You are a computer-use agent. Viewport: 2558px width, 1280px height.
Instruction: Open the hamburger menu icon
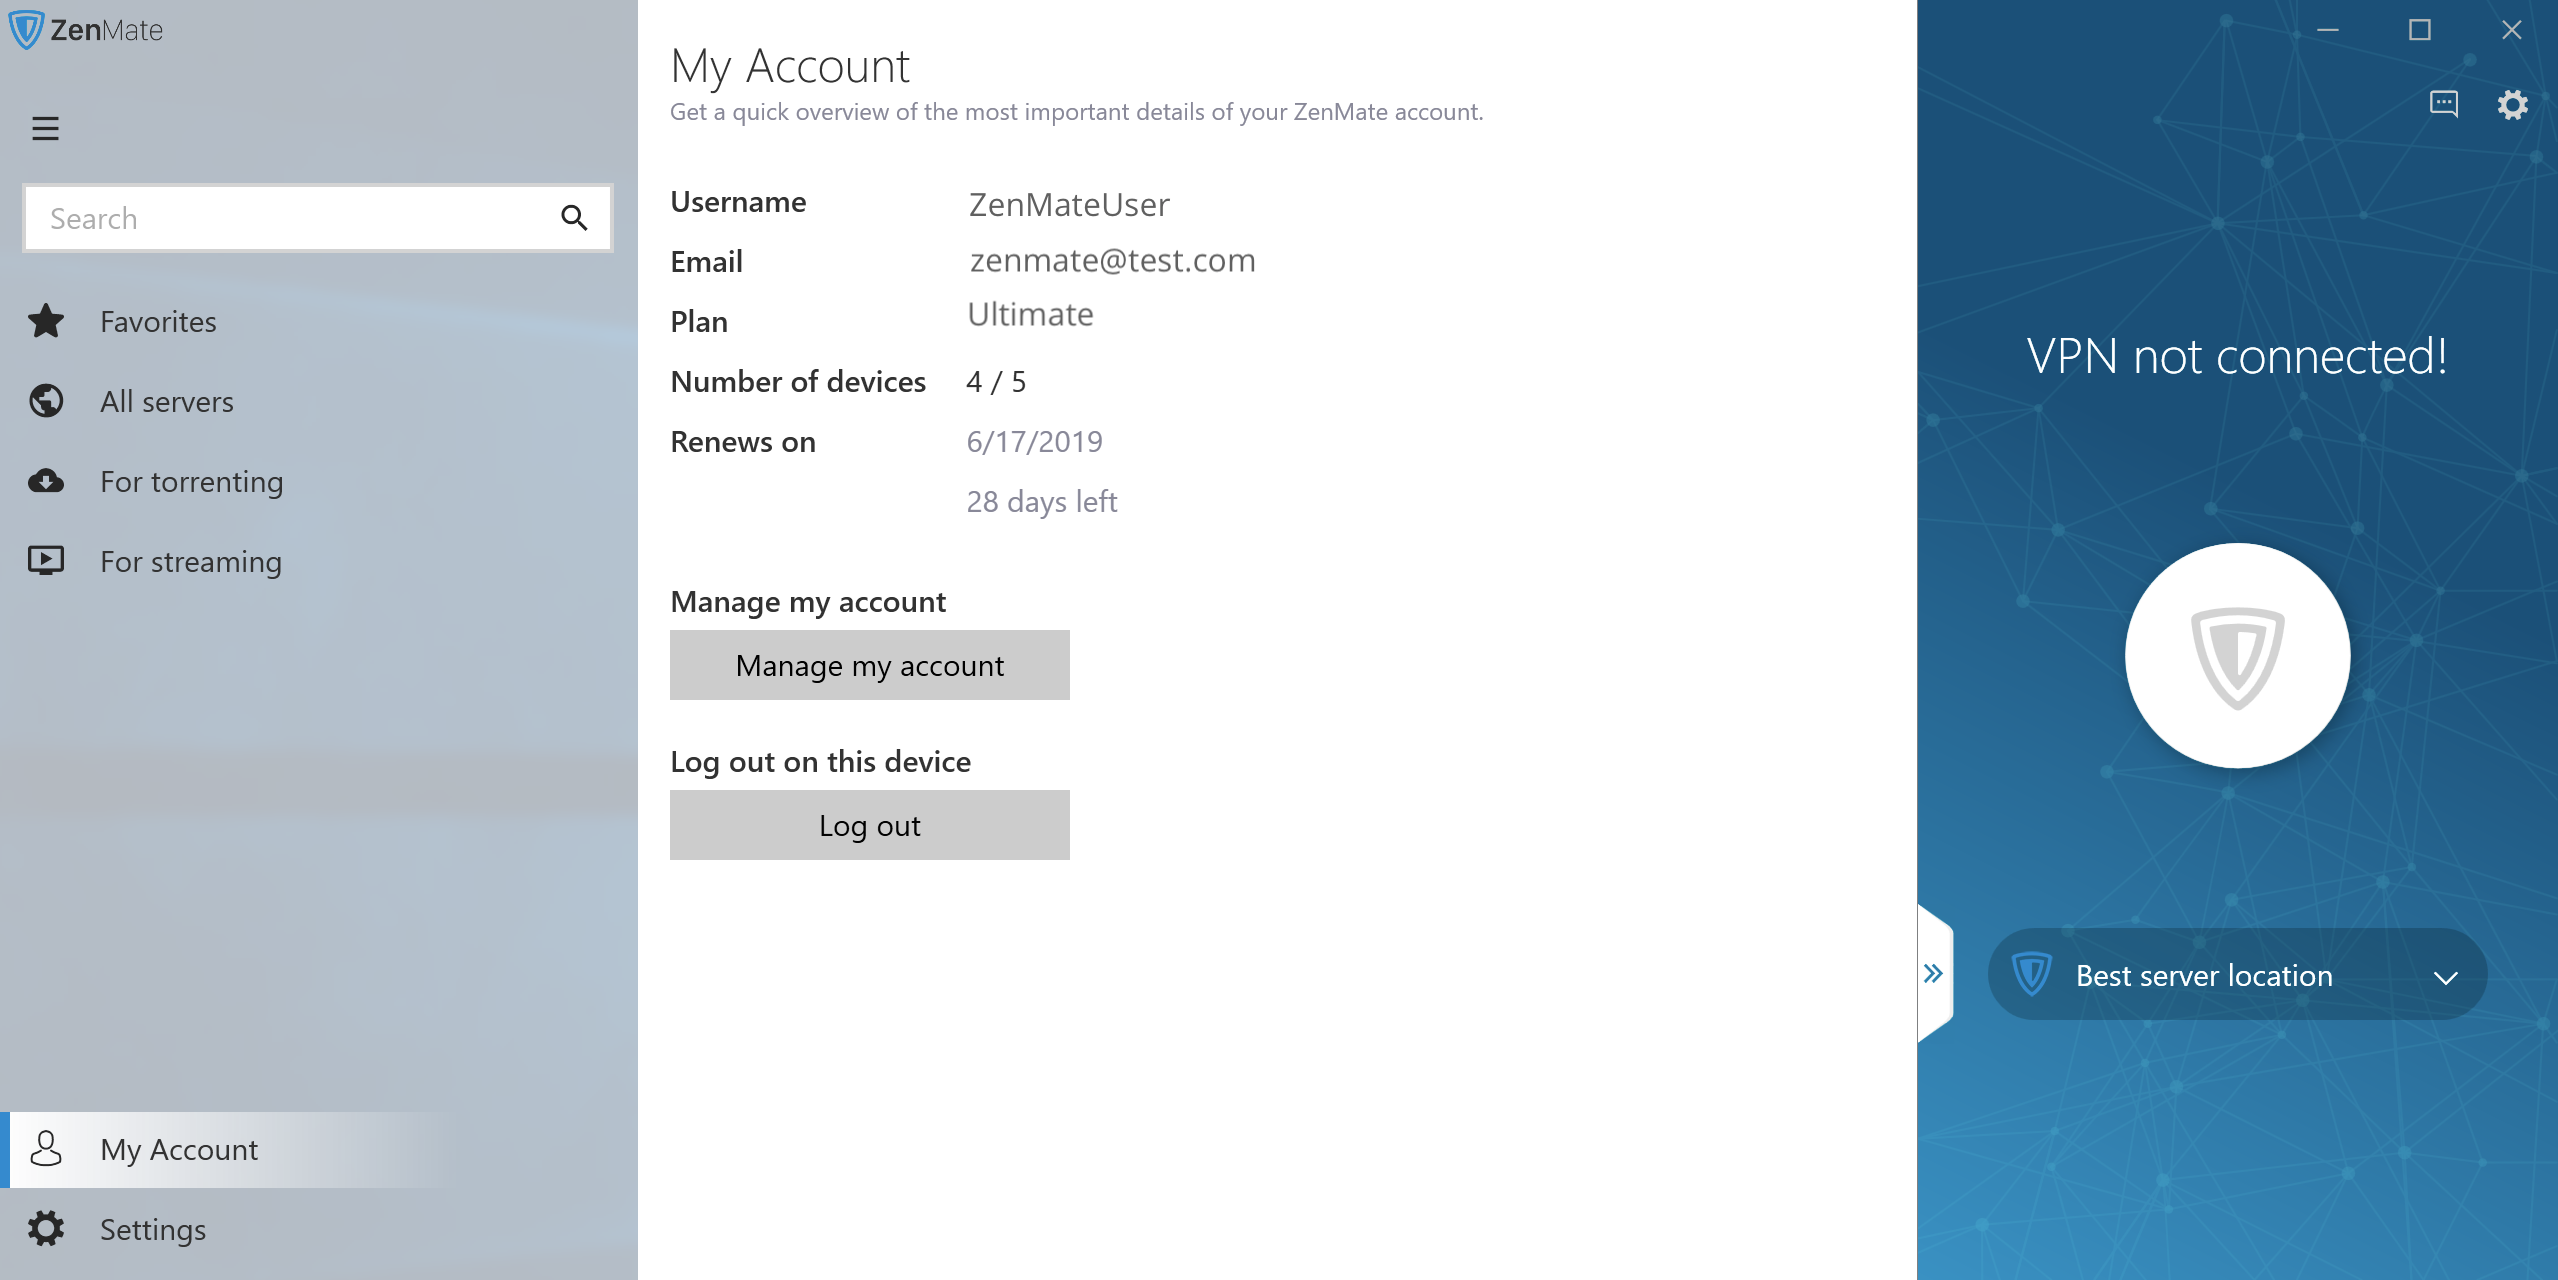point(45,129)
